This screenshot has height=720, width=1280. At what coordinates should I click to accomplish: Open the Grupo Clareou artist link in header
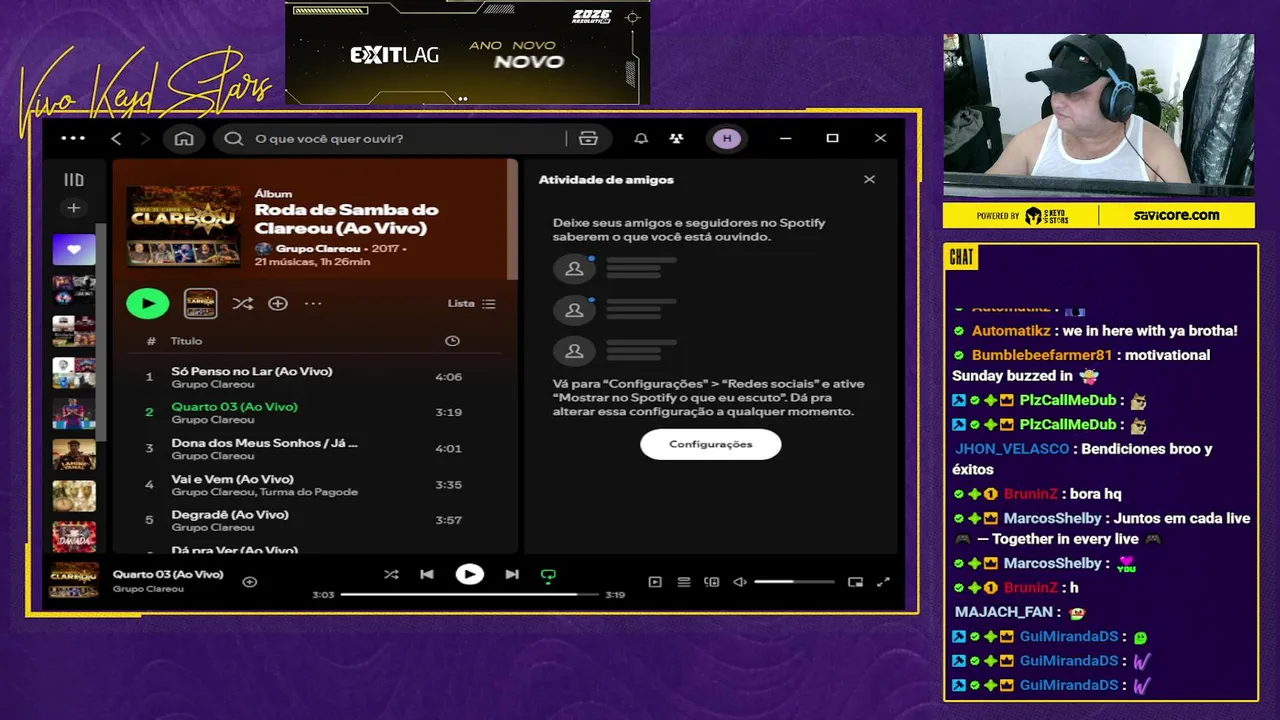click(x=318, y=248)
